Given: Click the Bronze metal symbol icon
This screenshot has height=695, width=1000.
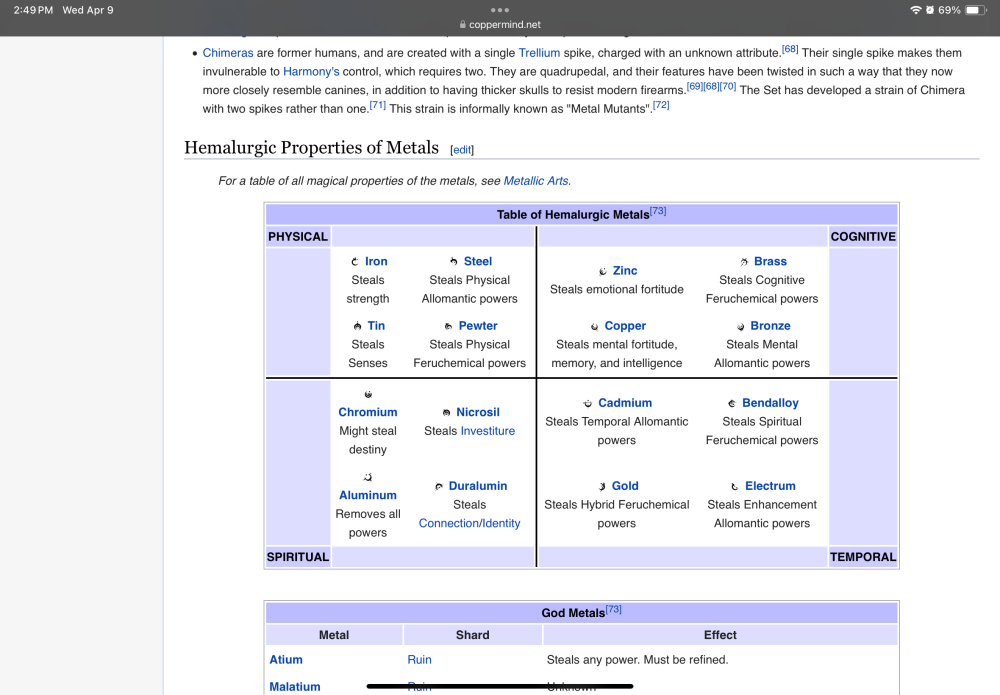Looking at the screenshot, I should tap(740, 326).
